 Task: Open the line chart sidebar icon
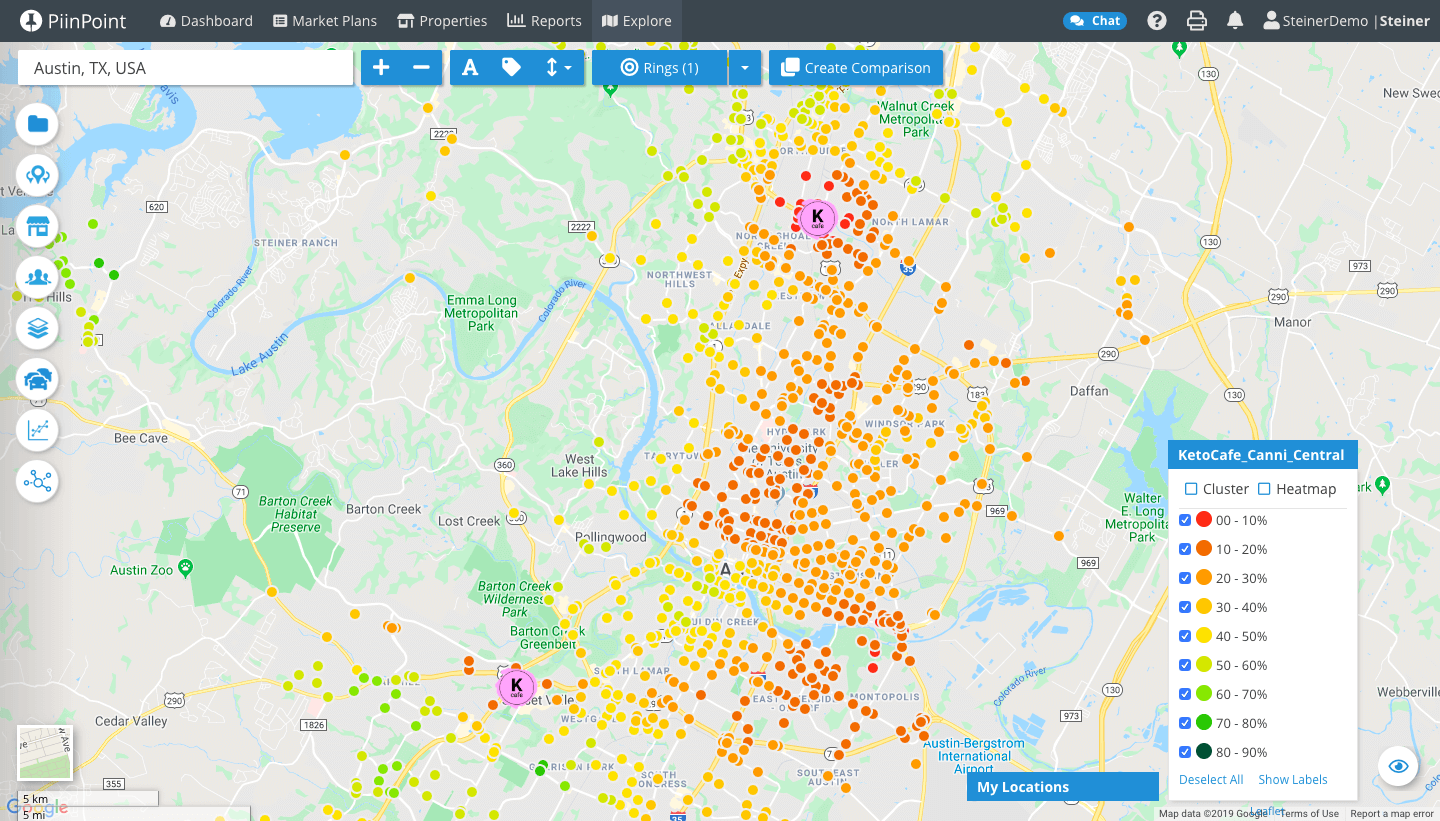pyautogui.click(x=38, y=430)
